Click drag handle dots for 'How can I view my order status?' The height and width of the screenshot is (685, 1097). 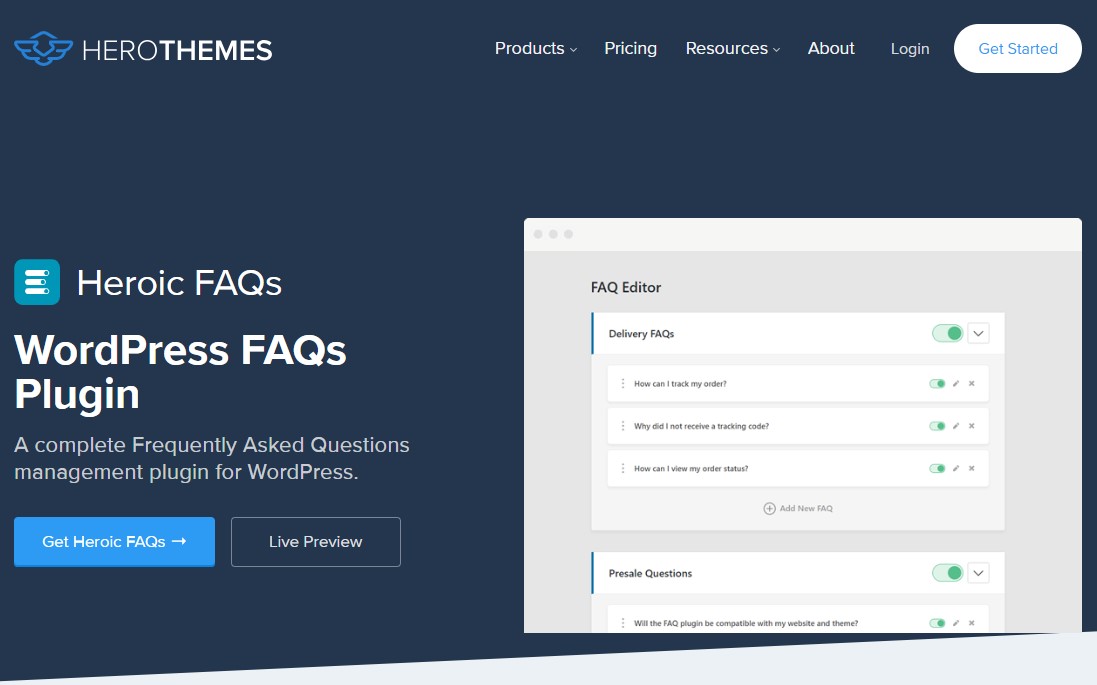(623, 469)
